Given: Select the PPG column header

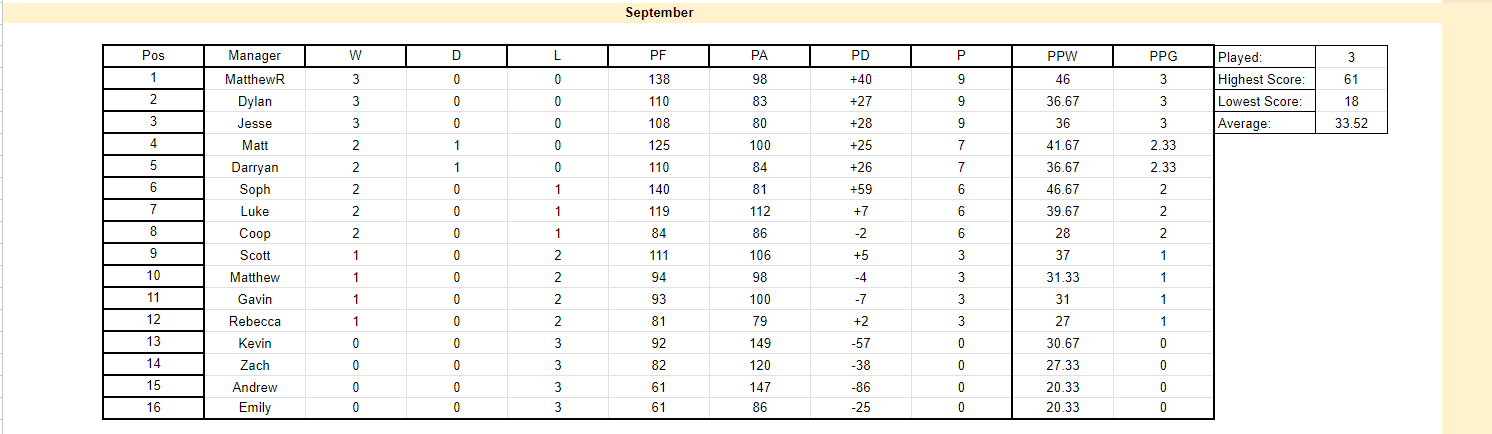Looking at the screenshot, I should coord(1163,56).
